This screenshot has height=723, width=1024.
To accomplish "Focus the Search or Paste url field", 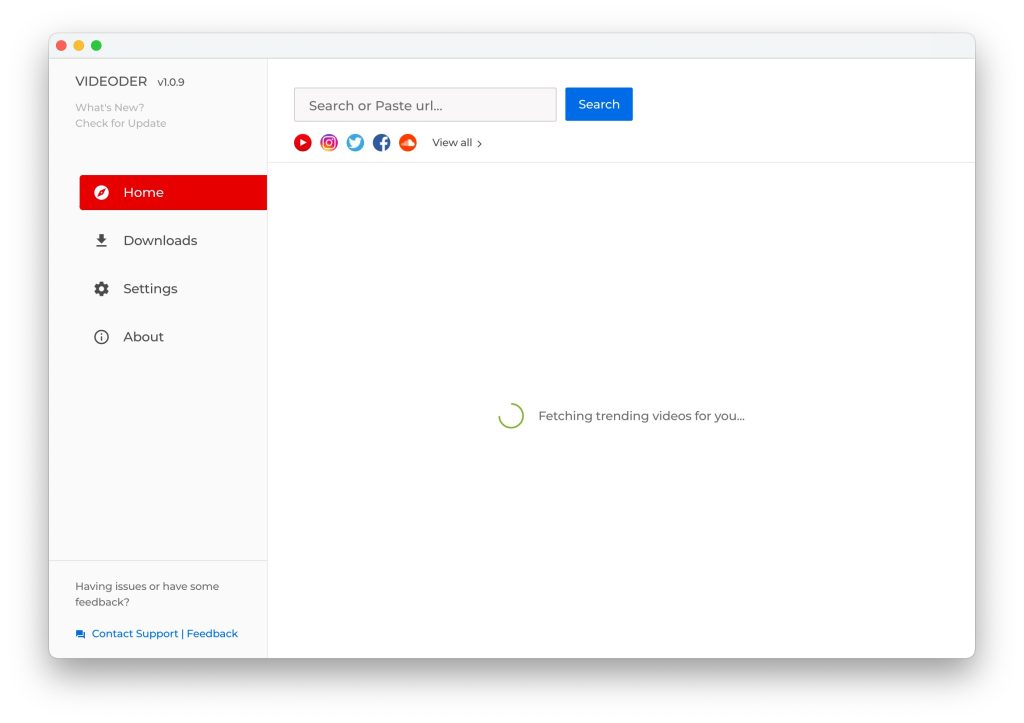I will pyautogui.click(x=425, y=104).
